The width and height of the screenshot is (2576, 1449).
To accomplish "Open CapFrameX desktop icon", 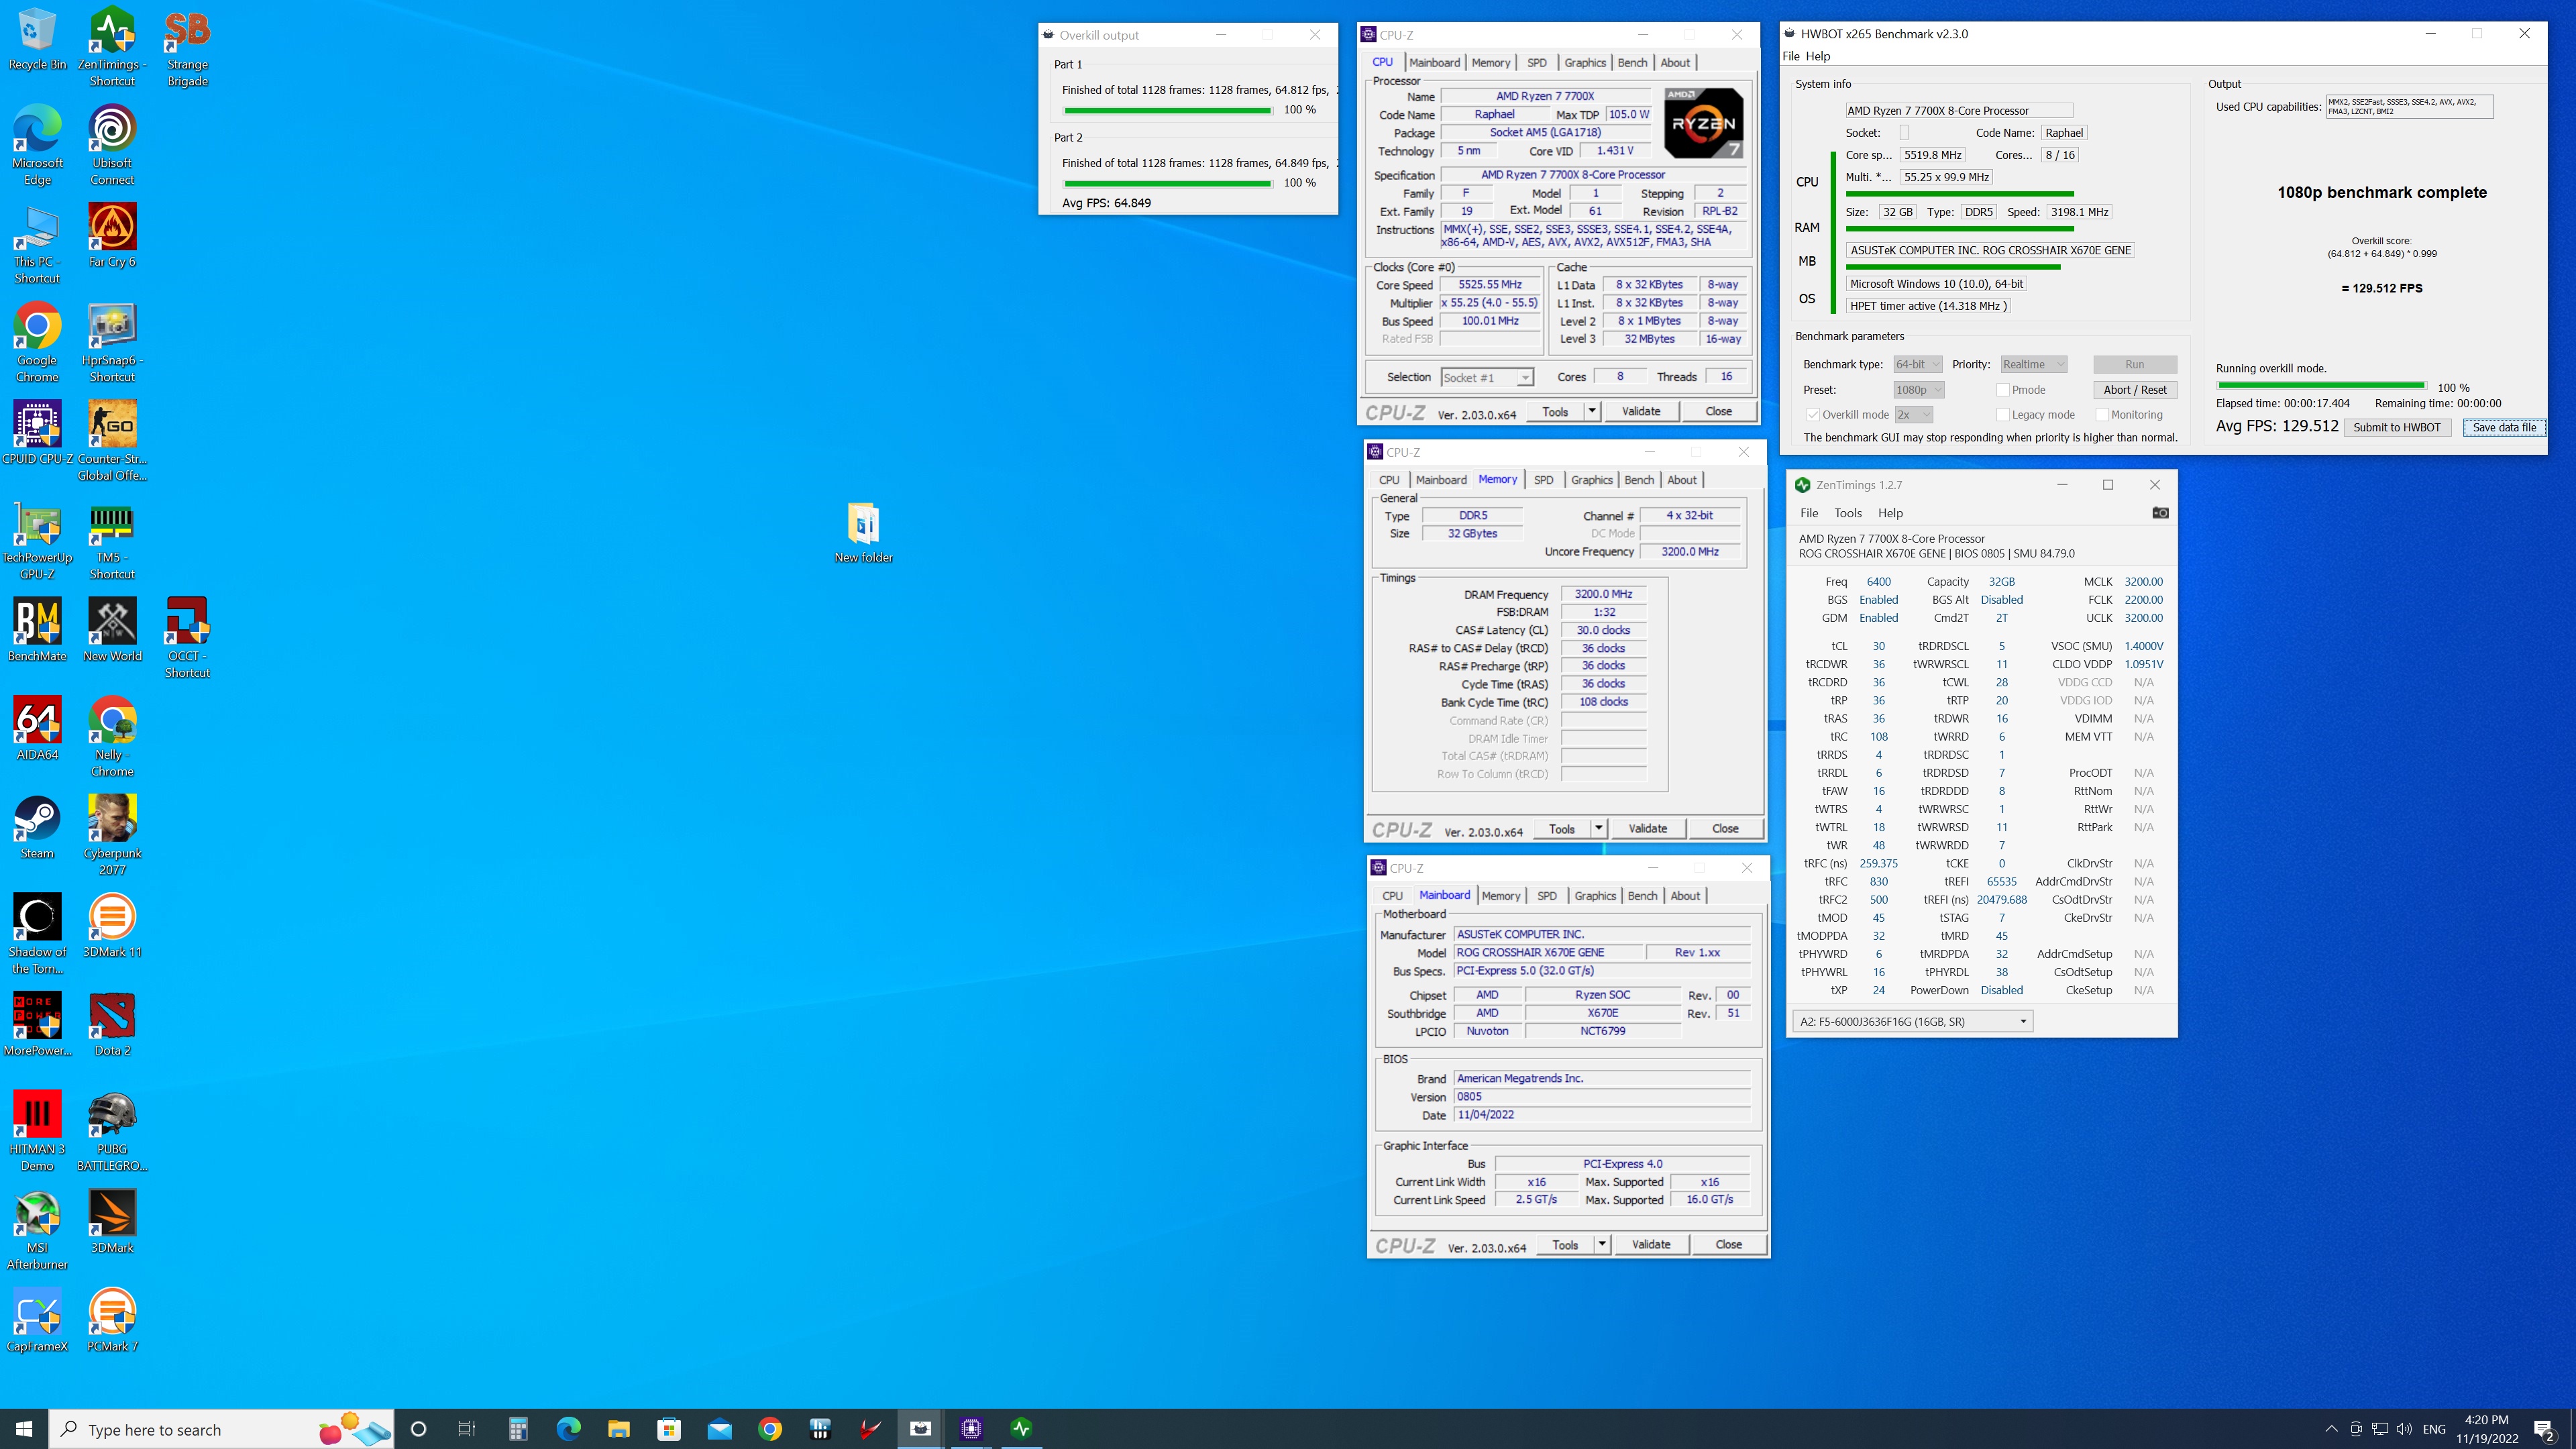I will 37,1320.
